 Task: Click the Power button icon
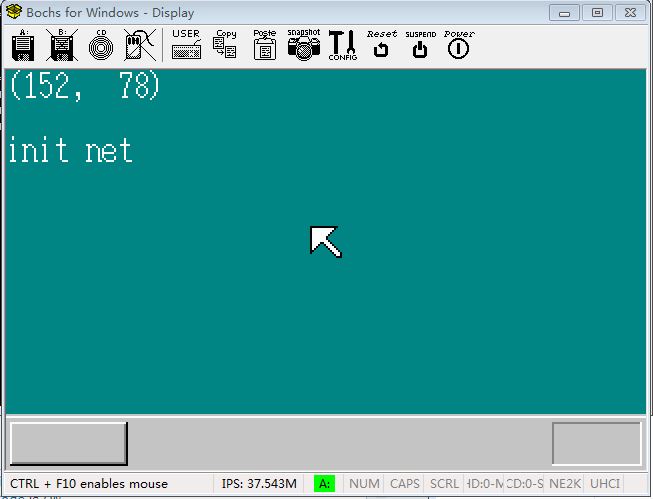click(x=459, y=45)
